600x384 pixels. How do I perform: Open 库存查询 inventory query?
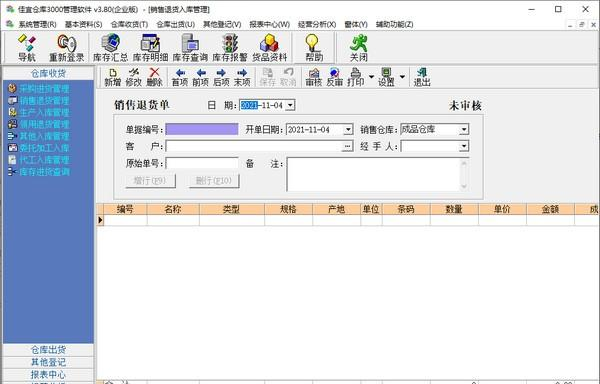[x=190, y=48]
